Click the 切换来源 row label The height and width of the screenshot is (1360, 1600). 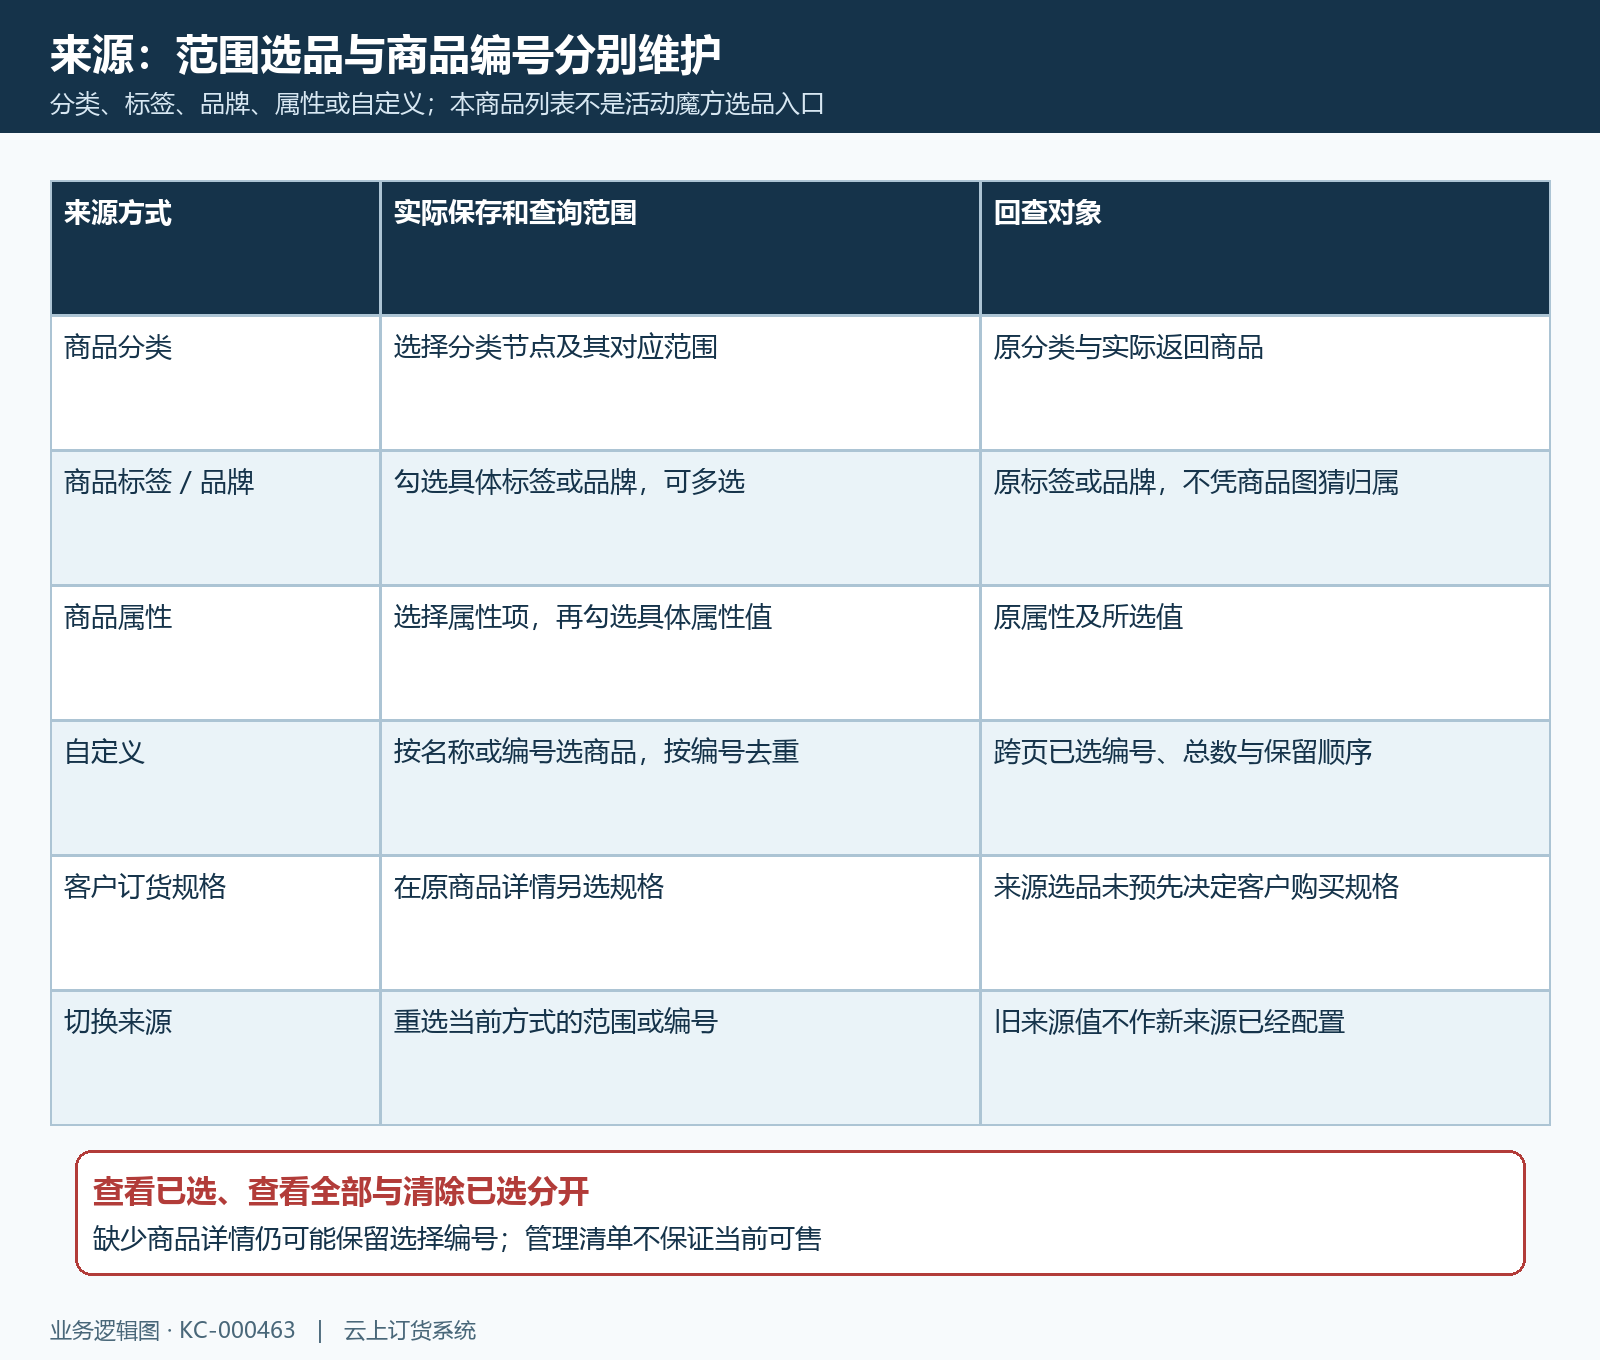point(118,1023)
